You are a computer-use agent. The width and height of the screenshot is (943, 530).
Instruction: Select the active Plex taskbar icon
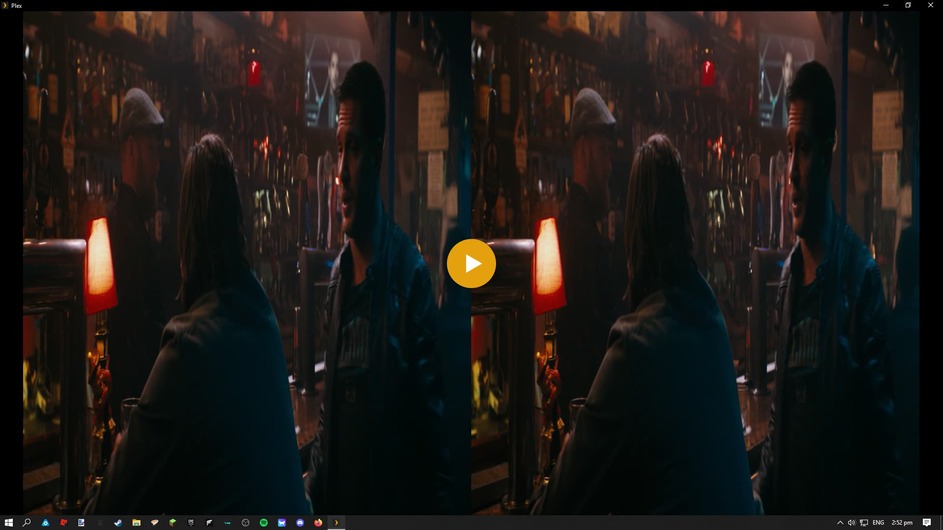pyautogui.click(x=336, y=523)
